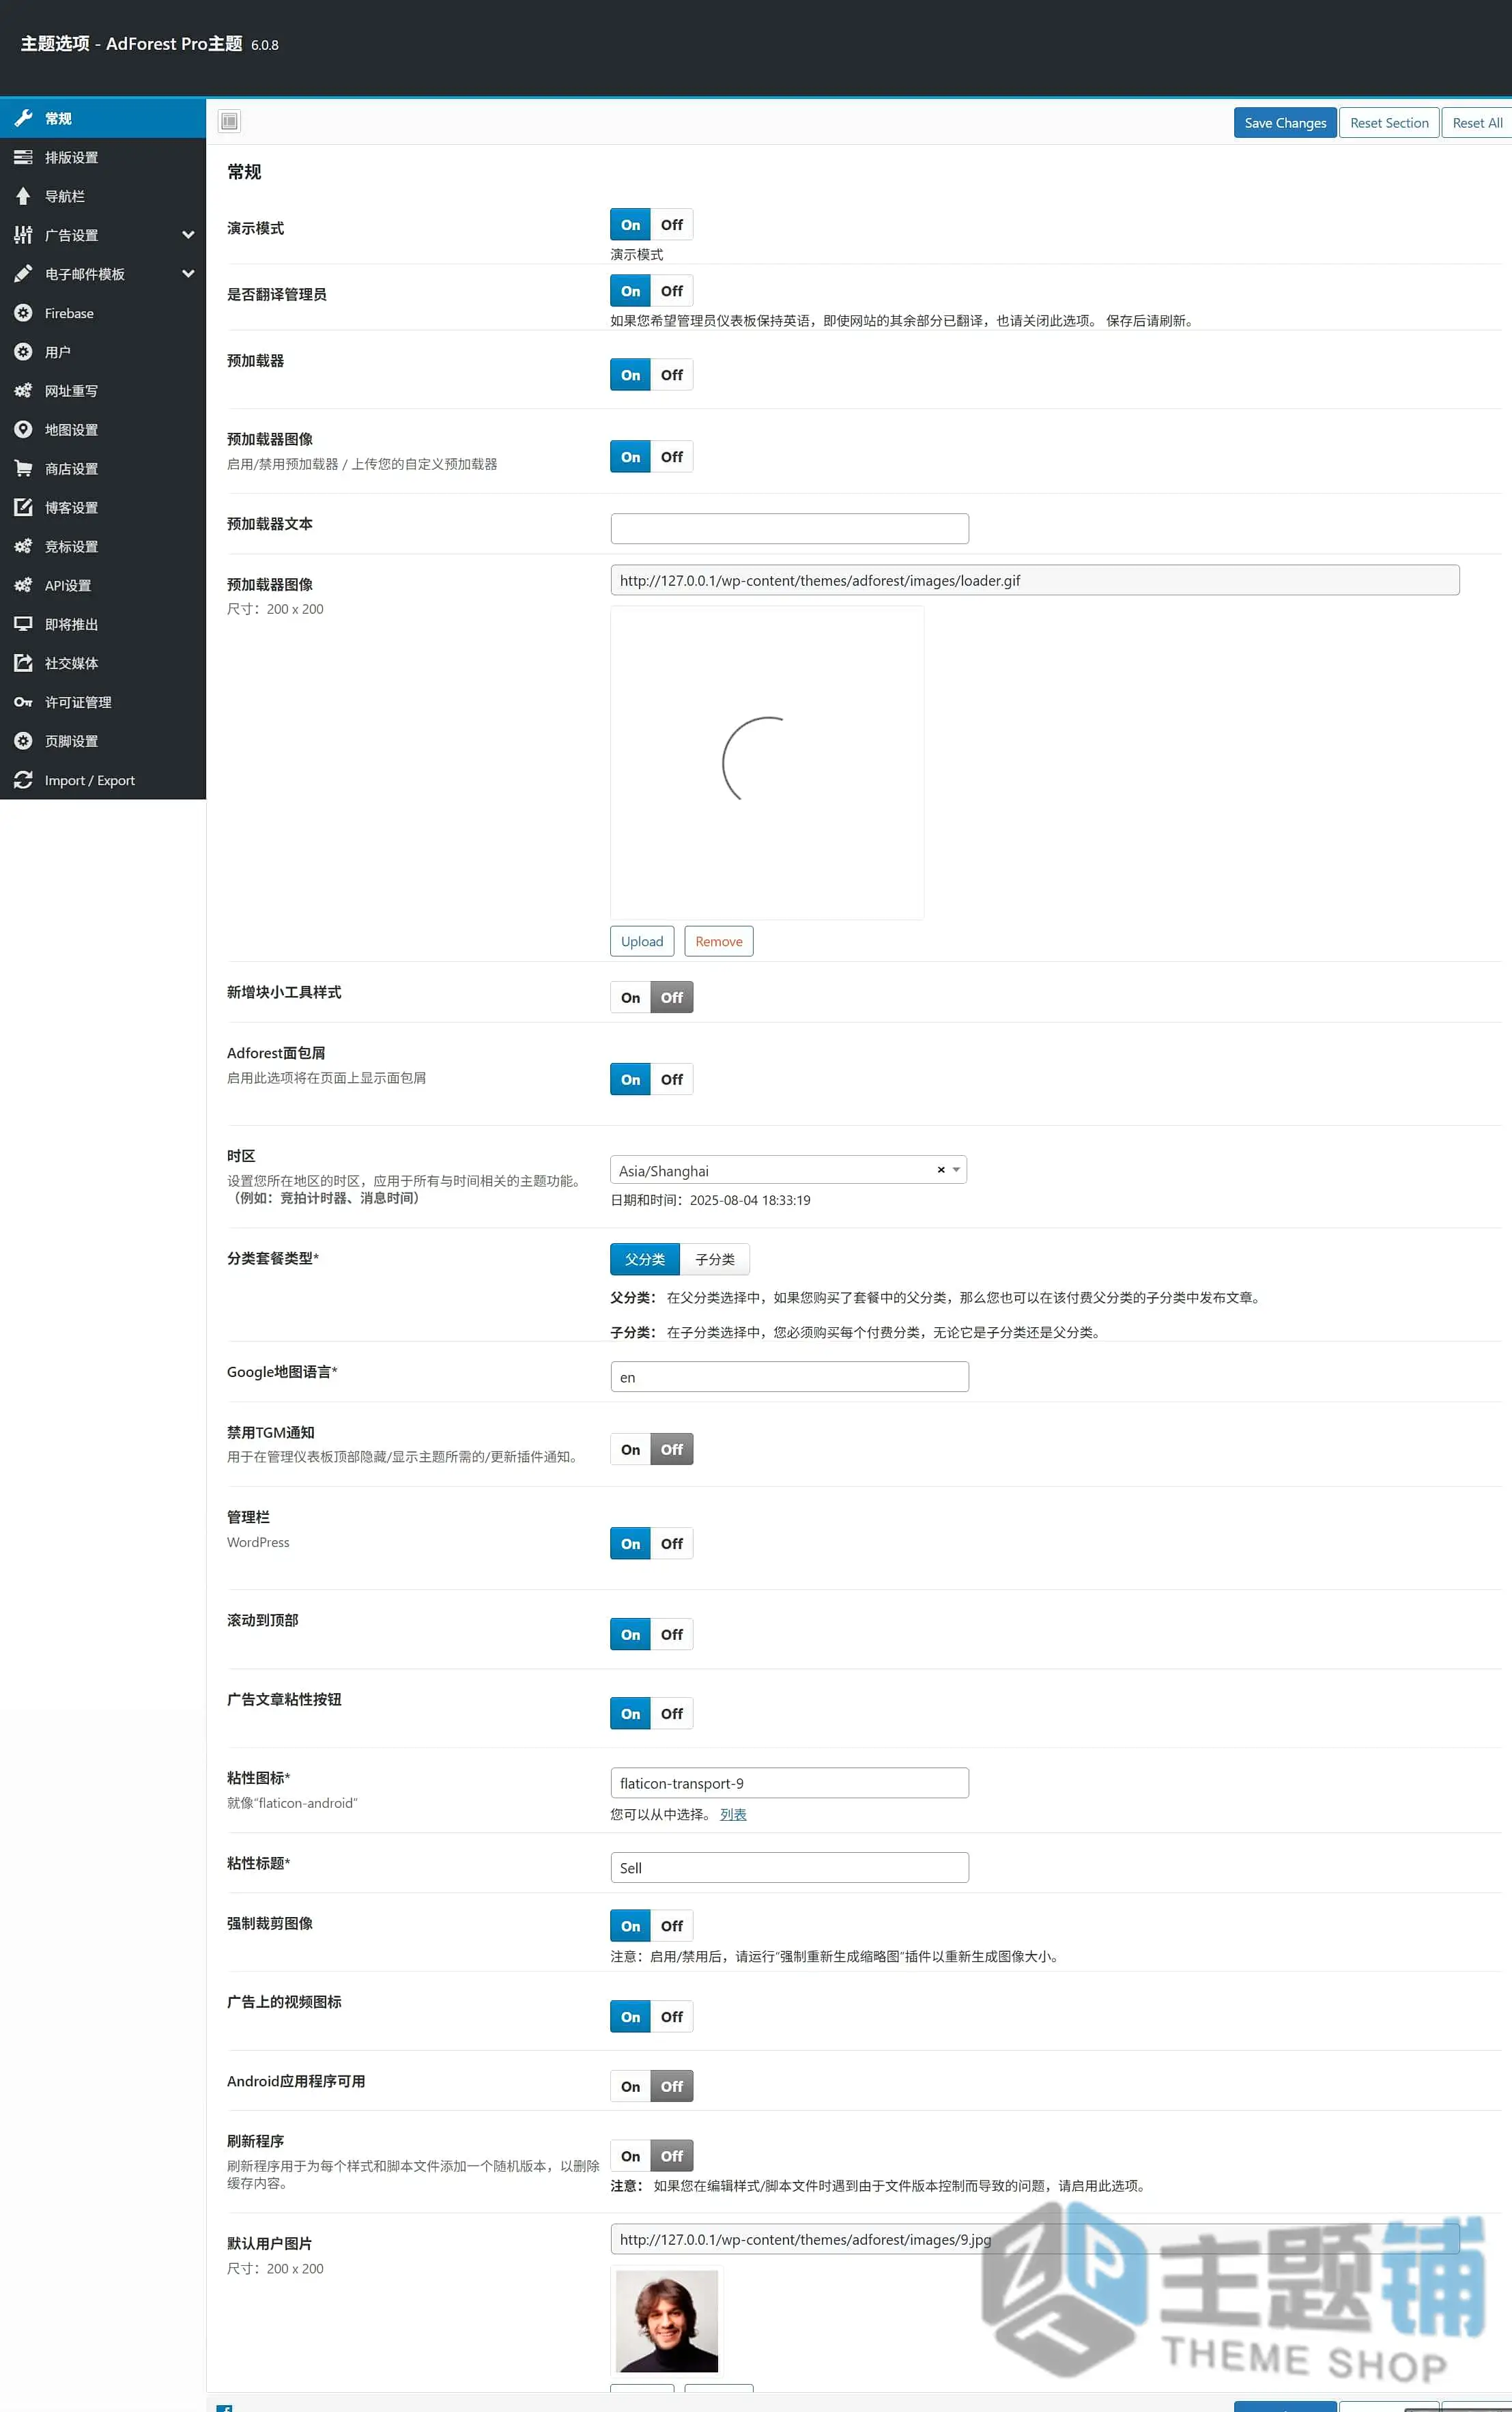Click the edit icon for 博客设置
1512x2412 pixels.
coord(23,507)
